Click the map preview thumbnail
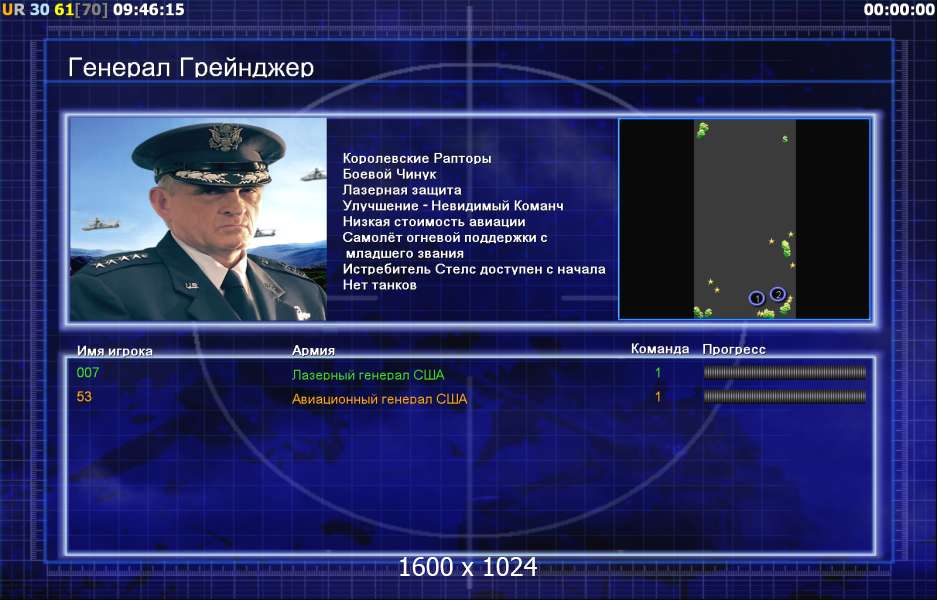The image size is (937, 600). (744, 219)
